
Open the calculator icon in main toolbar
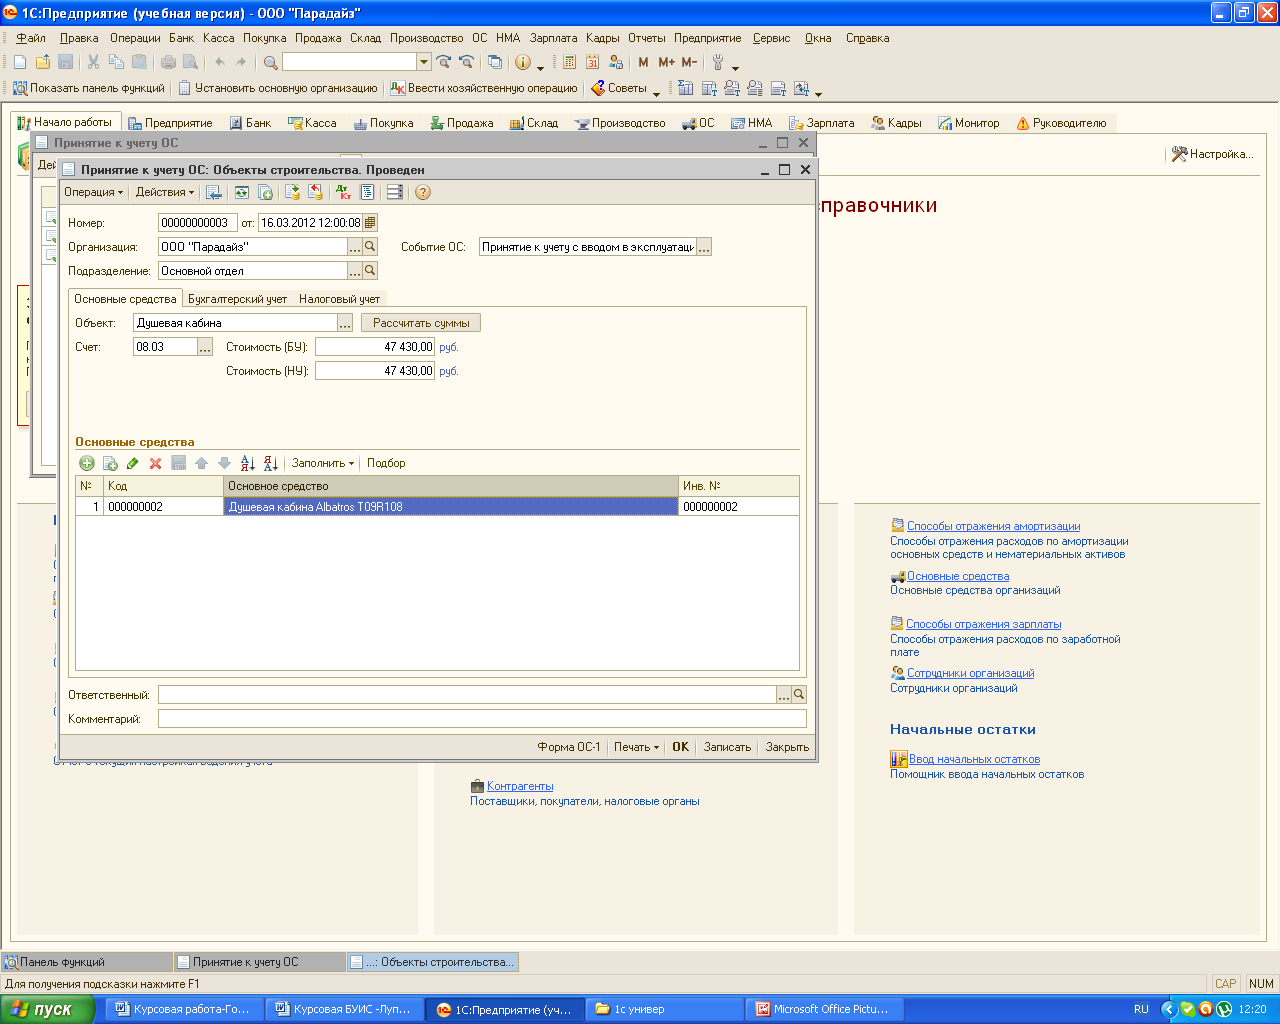[x=569, y=62]
